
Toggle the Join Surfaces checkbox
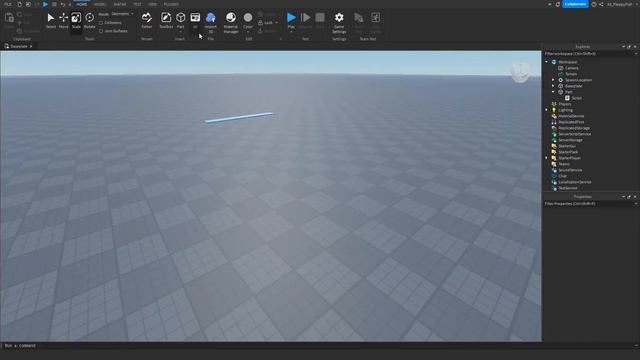101,31
